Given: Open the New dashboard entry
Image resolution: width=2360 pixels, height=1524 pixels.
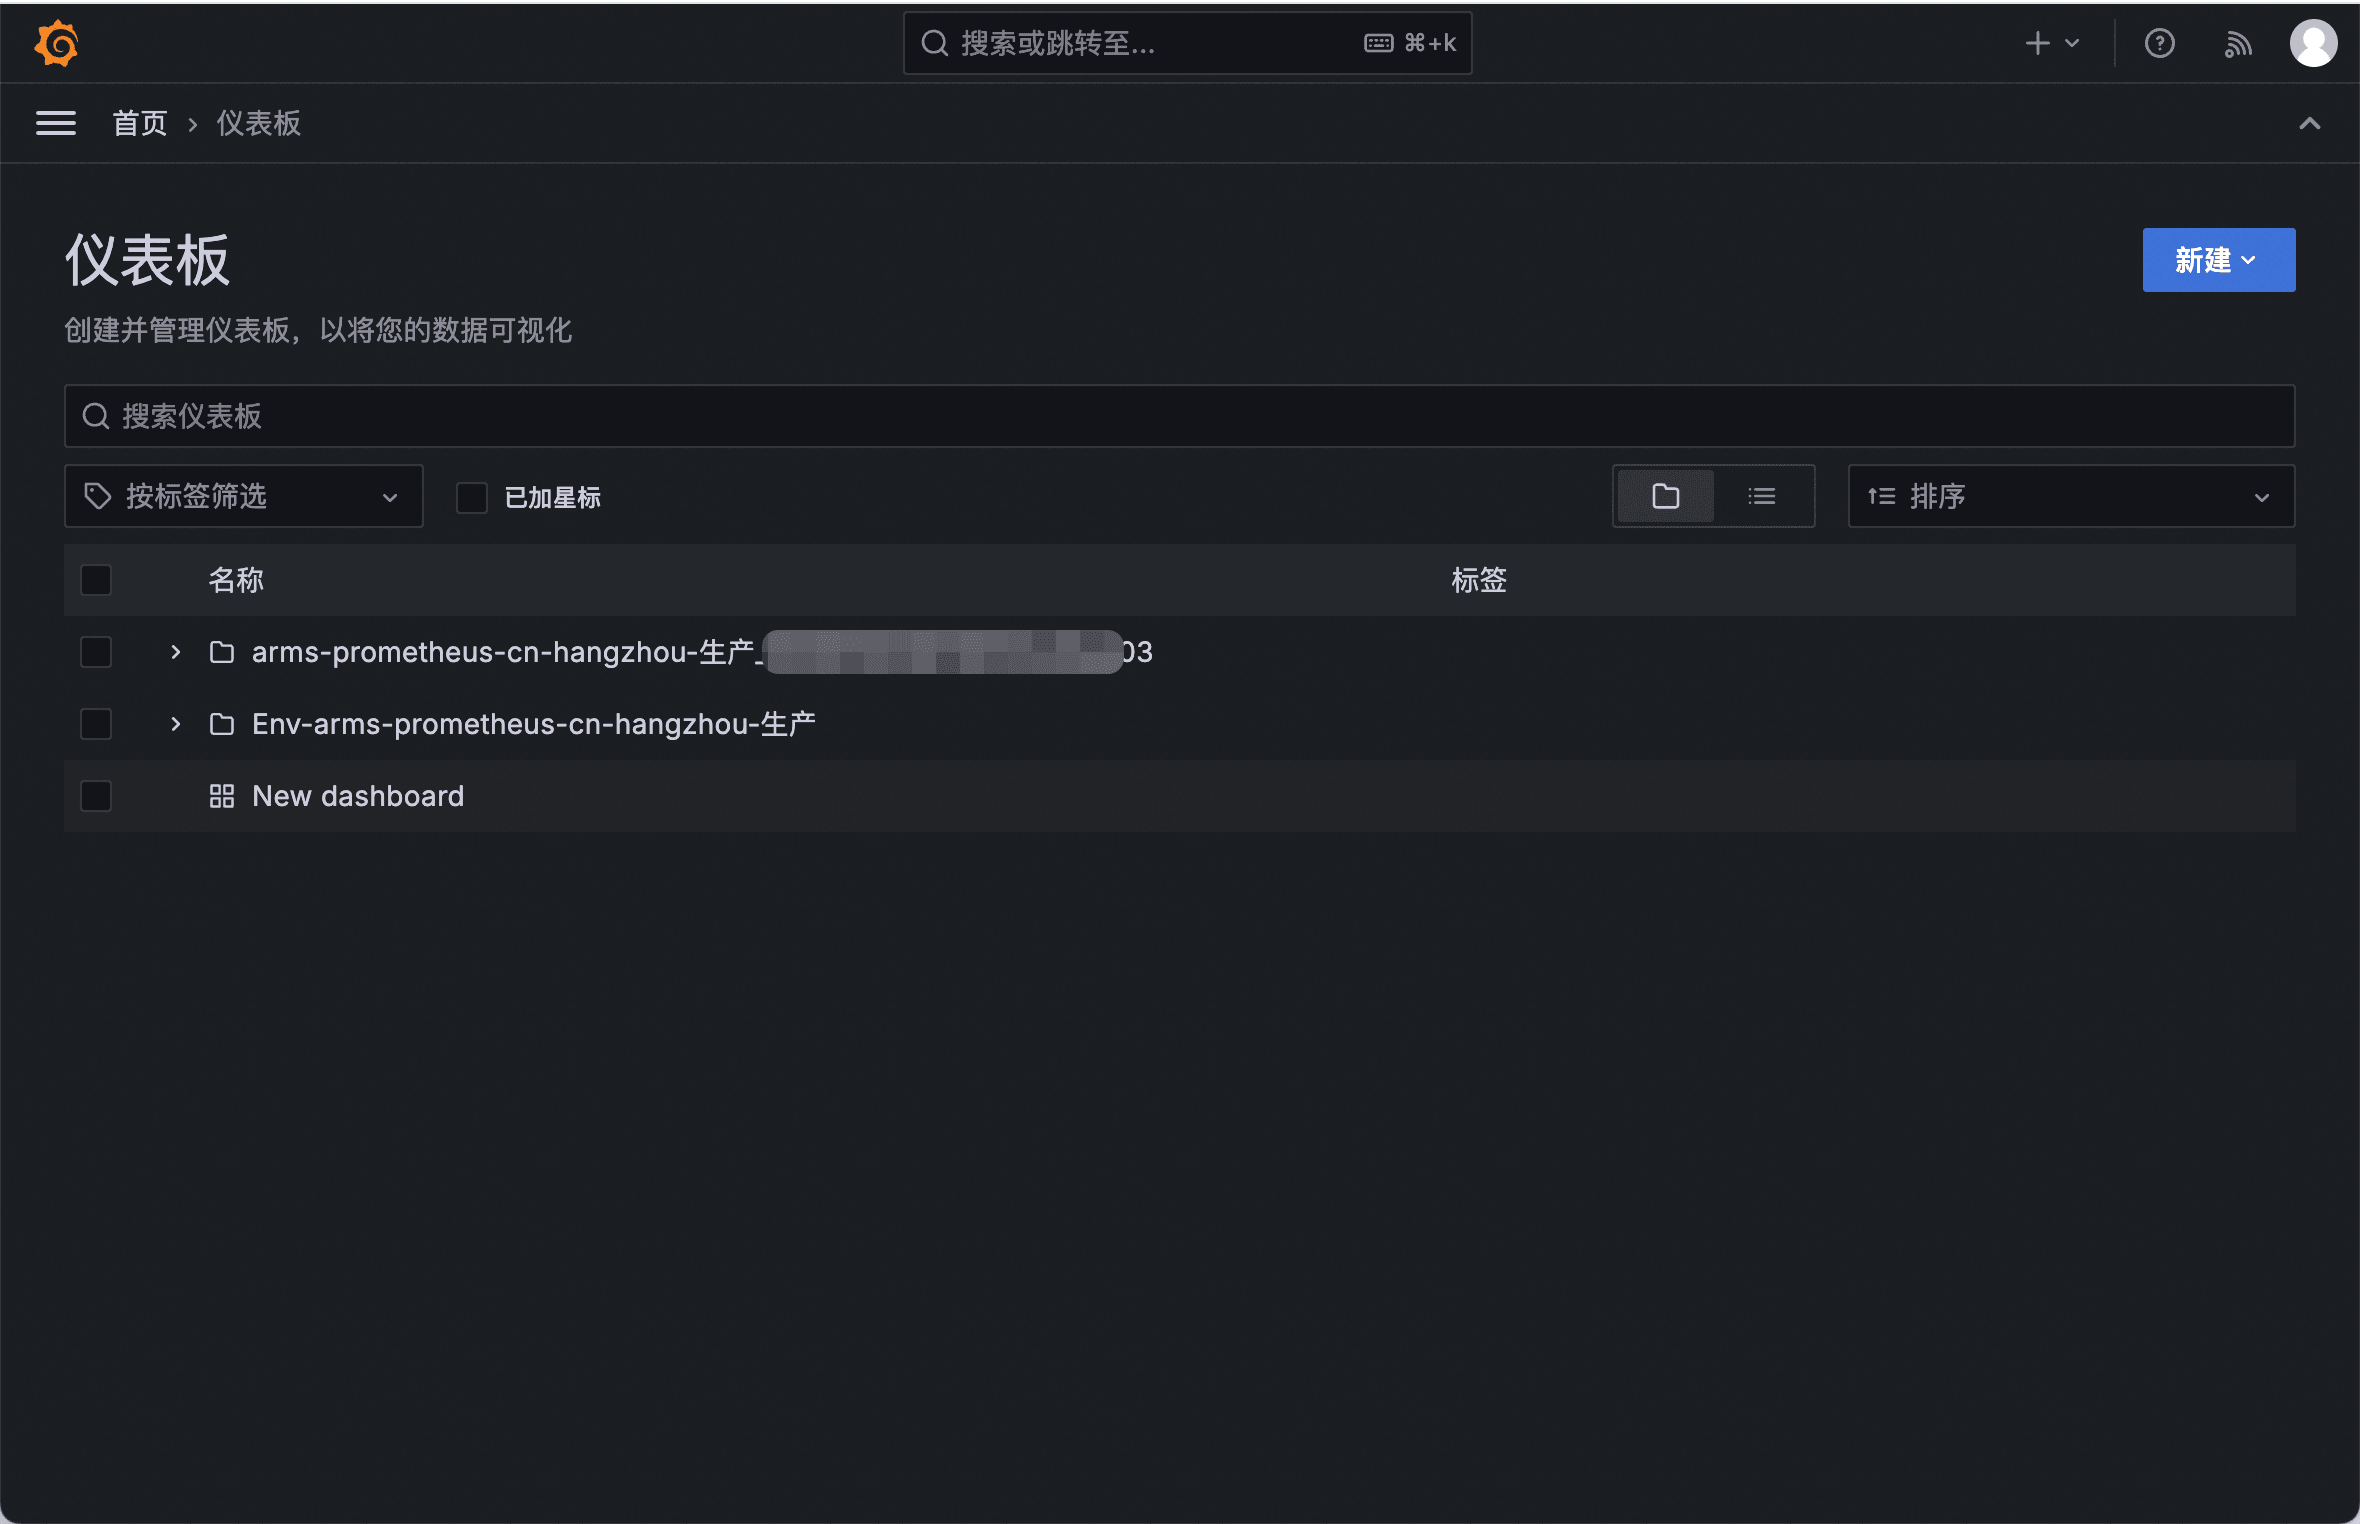Looking at the screenshot, I should pos(357,796).
